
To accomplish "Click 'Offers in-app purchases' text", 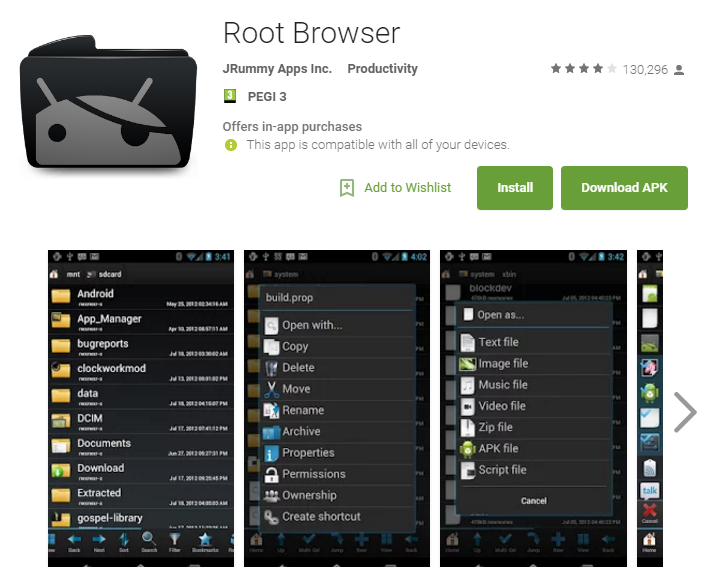I will (x=292, y=127).
